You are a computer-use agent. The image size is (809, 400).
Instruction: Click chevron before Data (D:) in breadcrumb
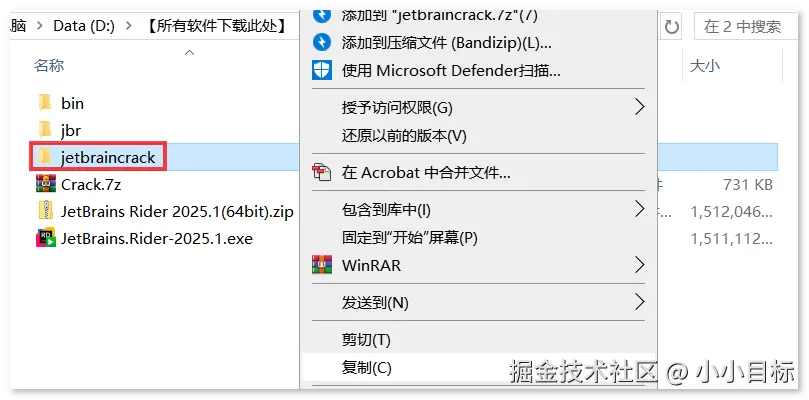click(41, 26)
